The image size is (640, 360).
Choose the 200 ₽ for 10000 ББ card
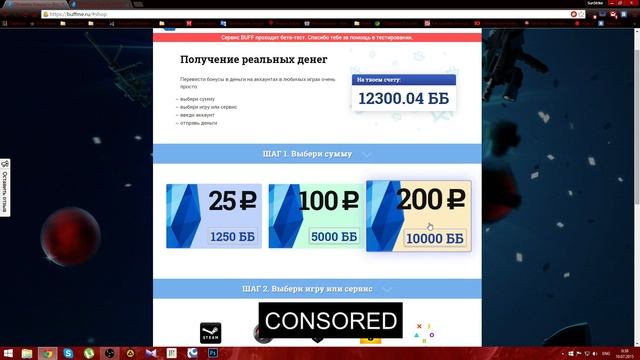(x=419, y=216)
